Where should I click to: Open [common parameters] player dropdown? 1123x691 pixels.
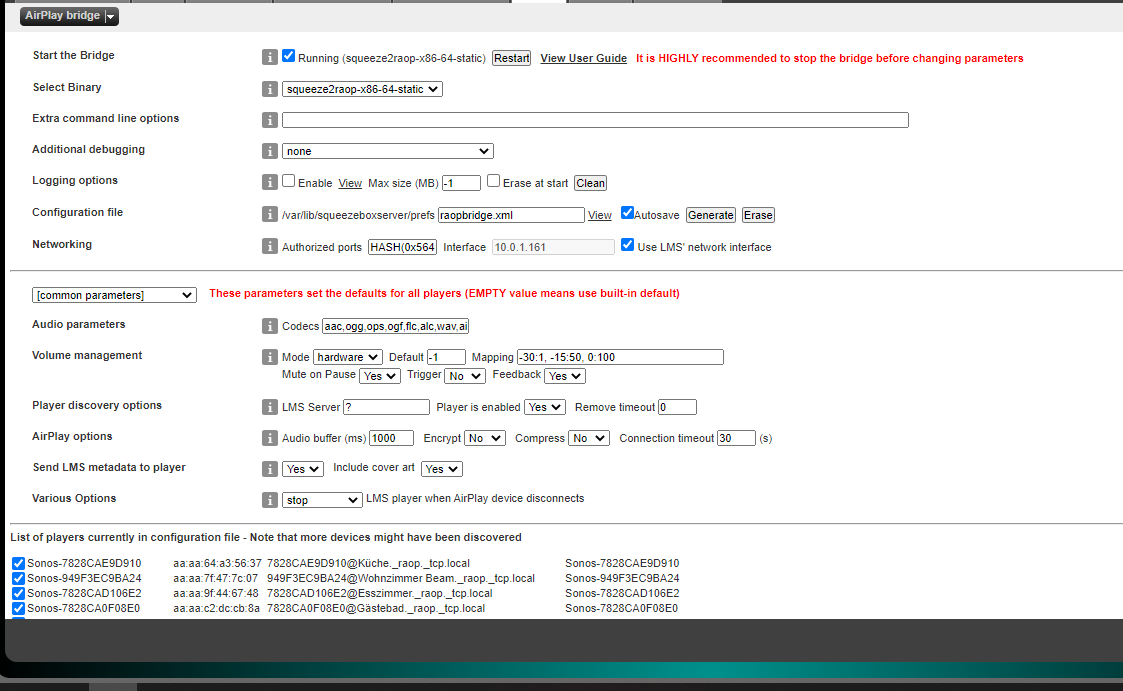[x=115, y=295]
